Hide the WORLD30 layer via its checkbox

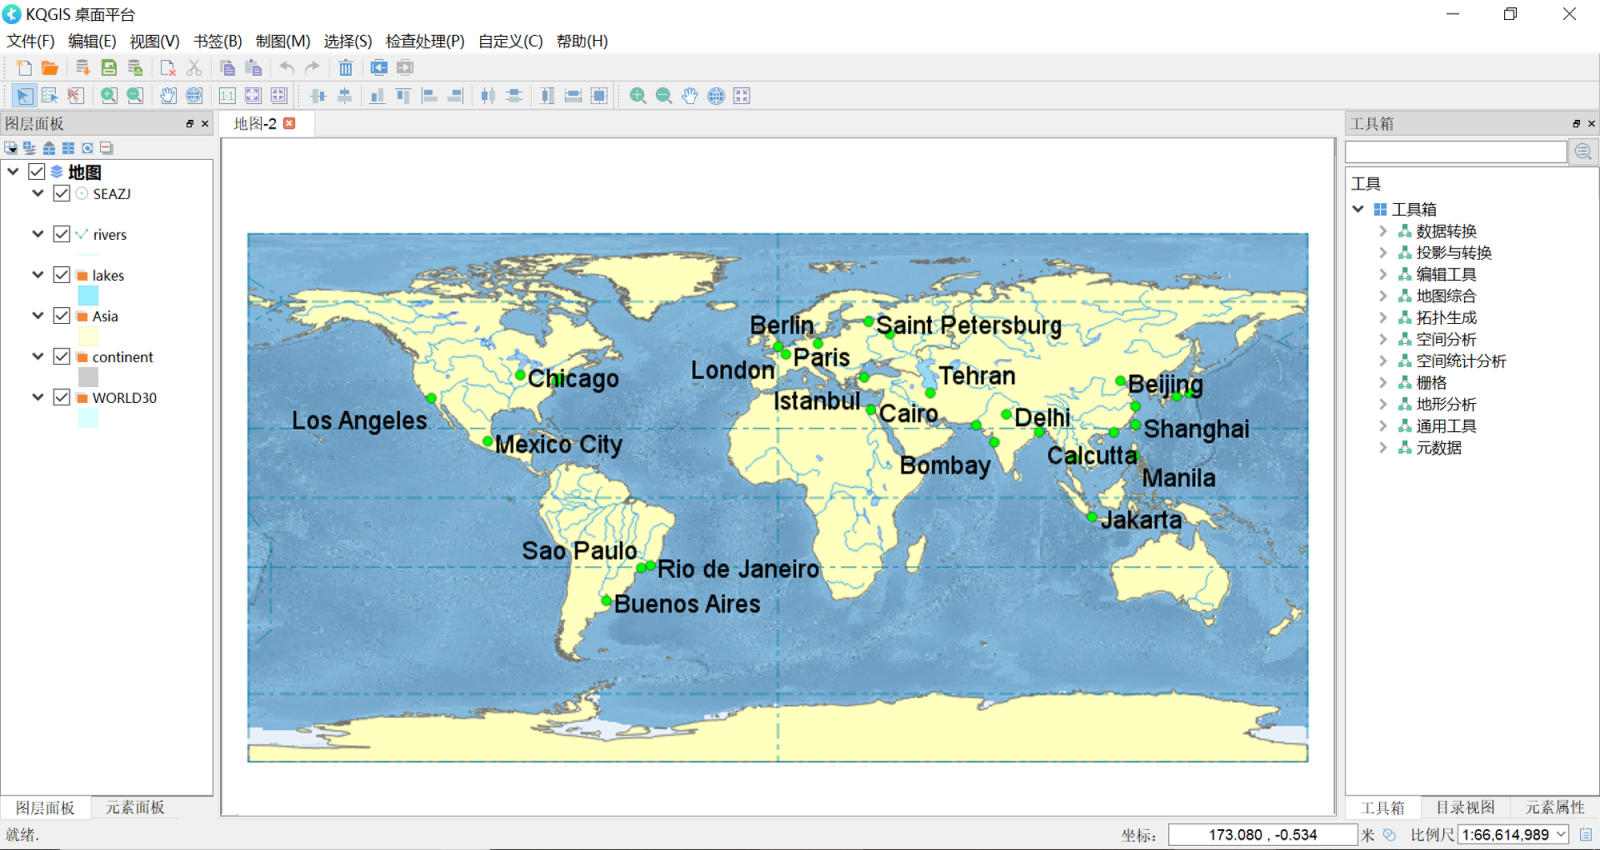[x=62, y=397]
